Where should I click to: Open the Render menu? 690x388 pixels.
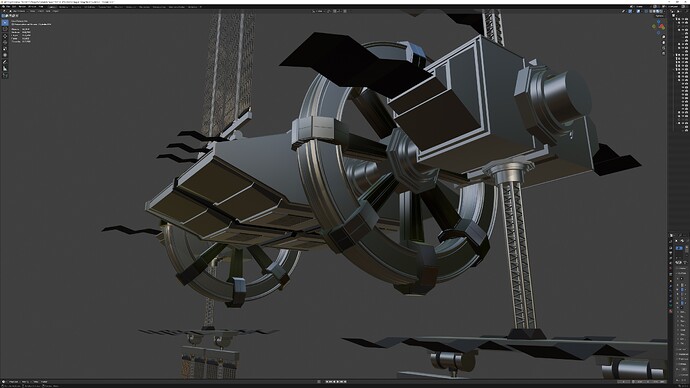pyautogui.click(x=22, y=7)
